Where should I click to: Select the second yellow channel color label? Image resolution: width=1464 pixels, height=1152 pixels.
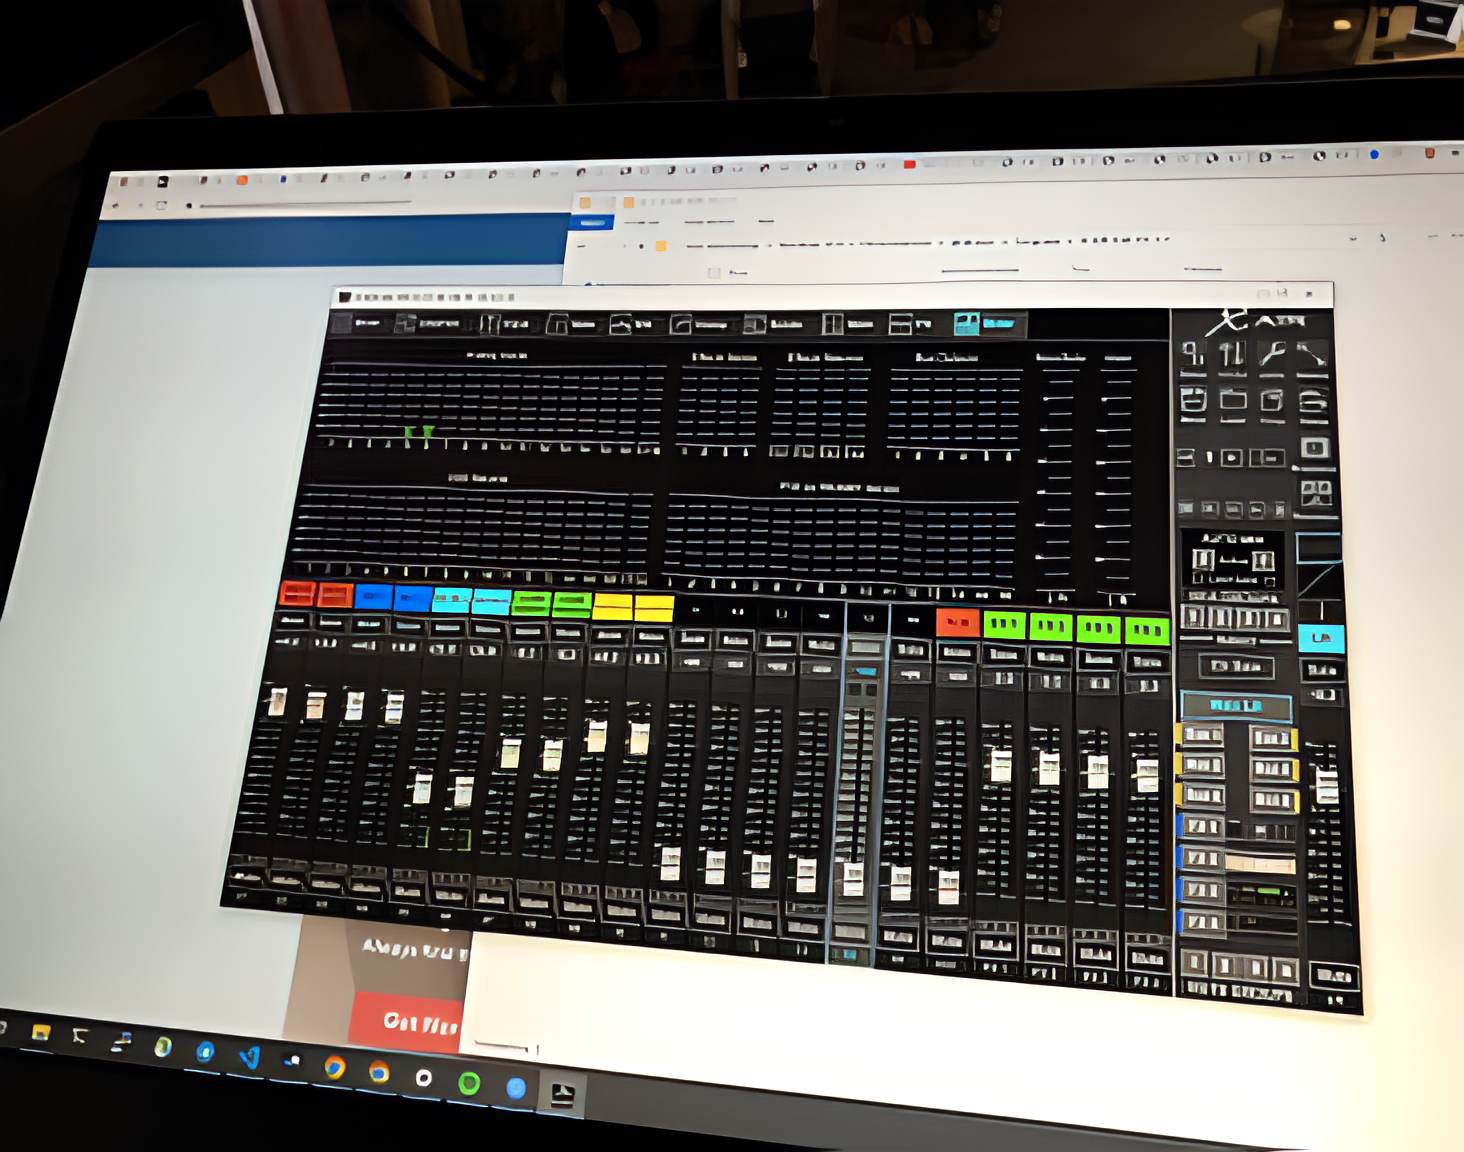click(x=654, y=607)
